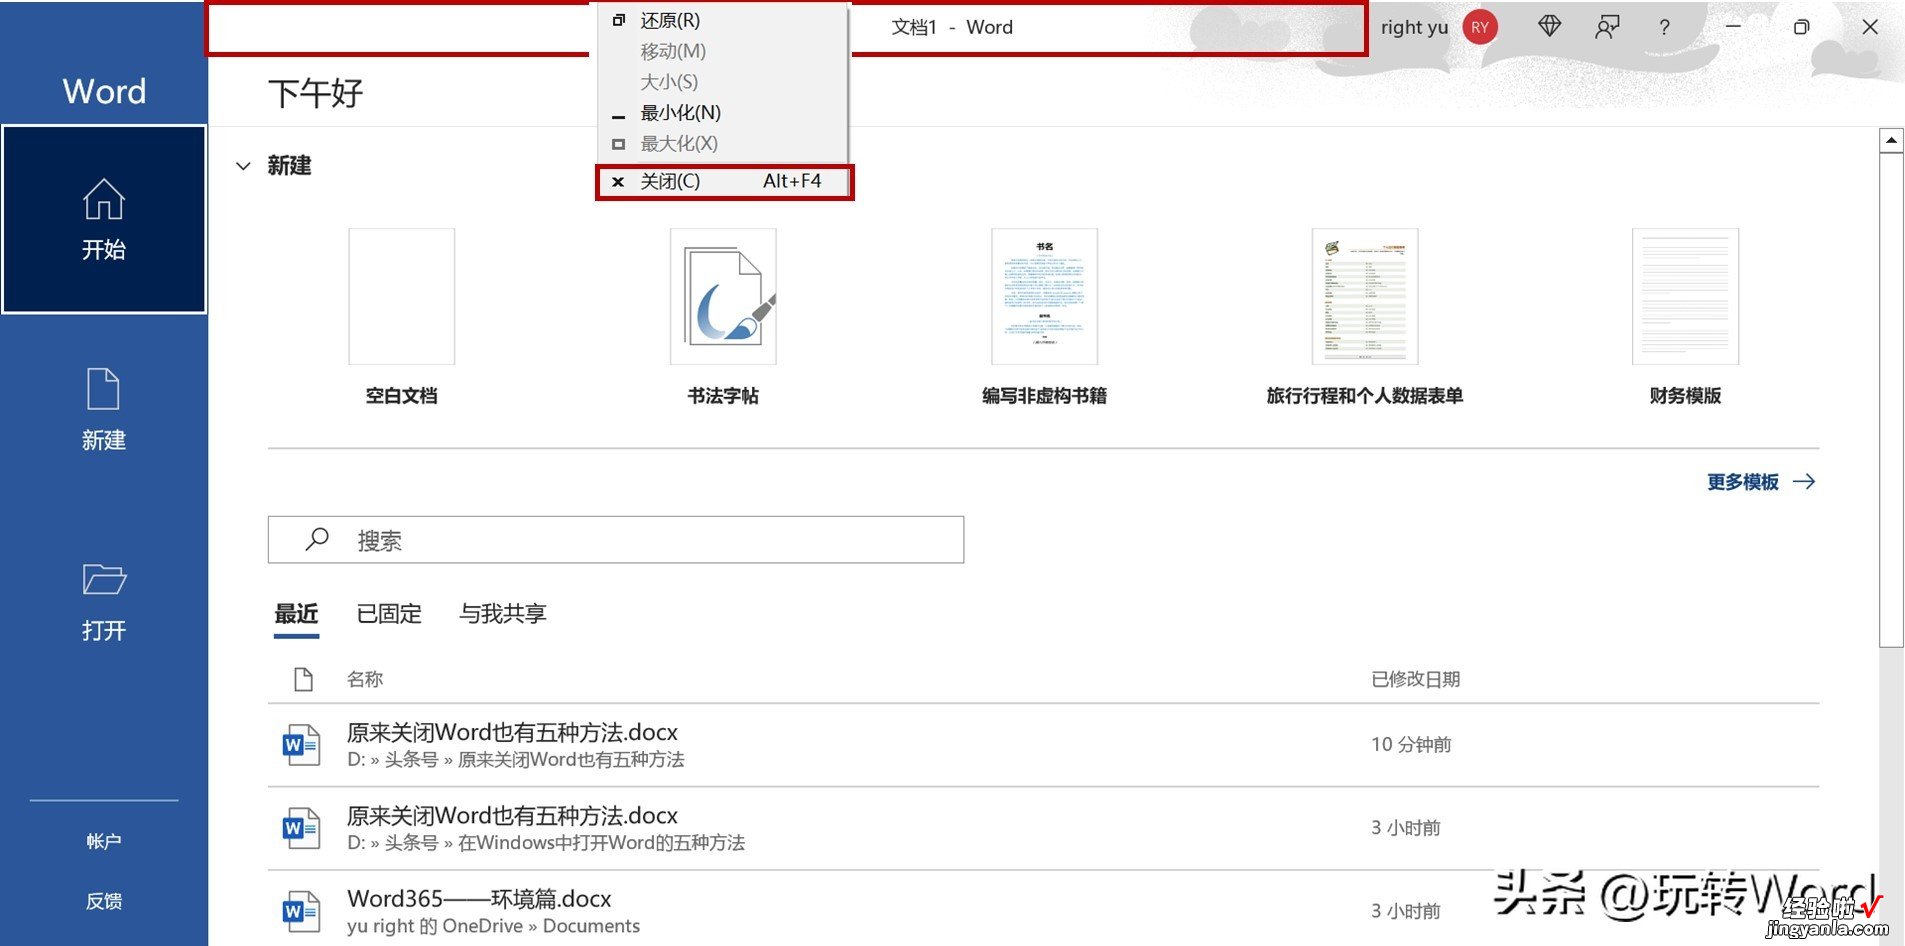Image resolution: width=1905 pixels, height=946 pixels.
Task: Sort by 名称 column header
Action: [x=365, y=679]
